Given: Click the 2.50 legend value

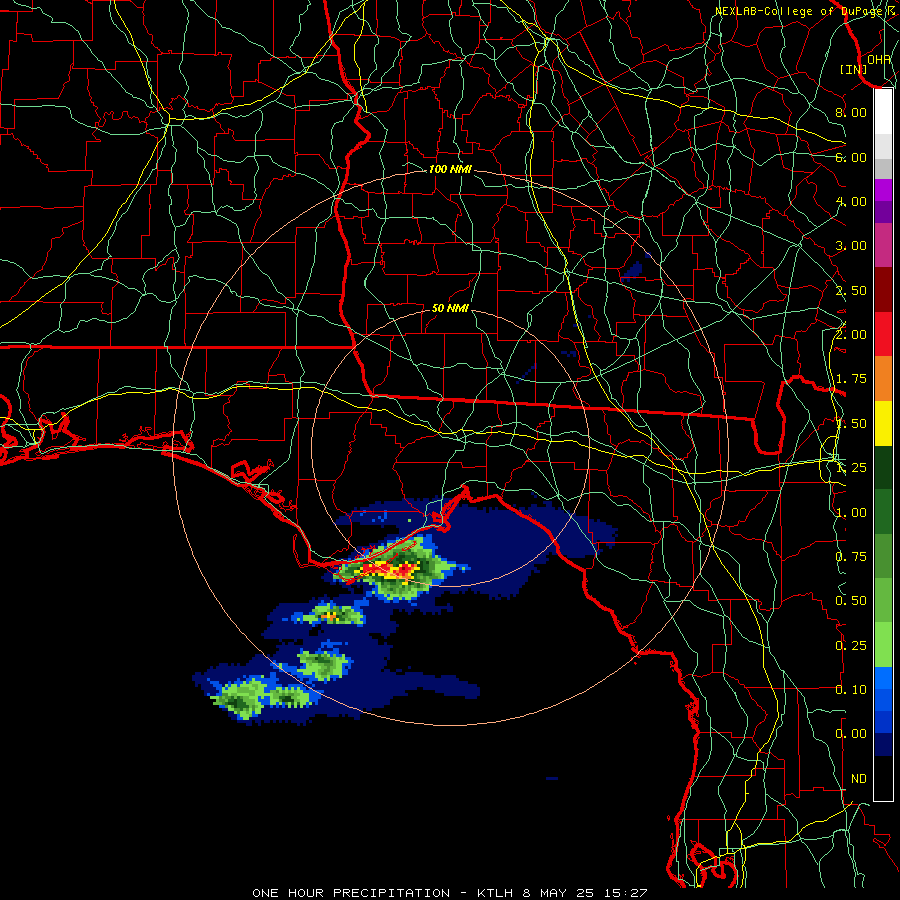Looking at the screenshot, I should pos(851,290).
